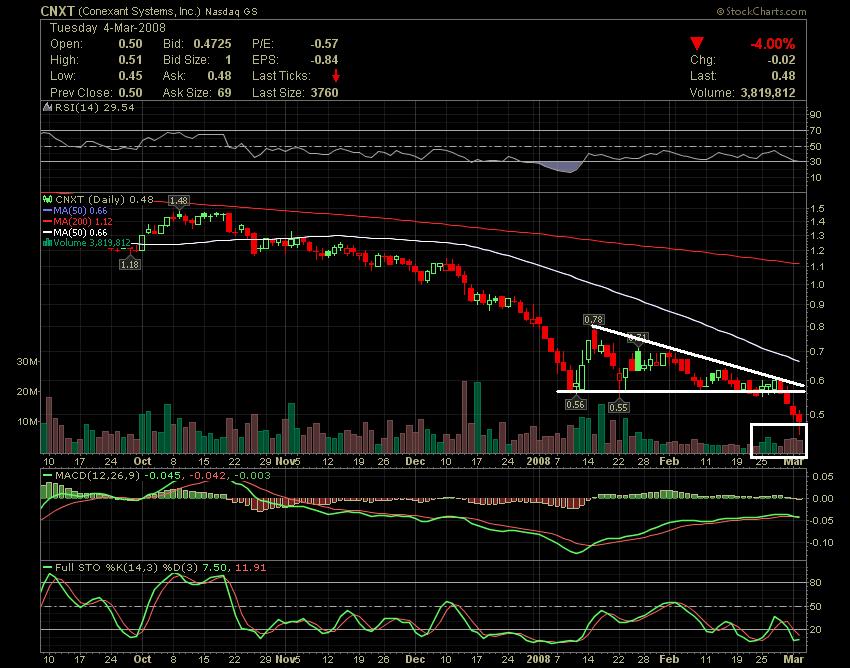Click the candlestick icon before CNXT (Daily)
This screenshot has height=668, width=850.
coord(48,200)
